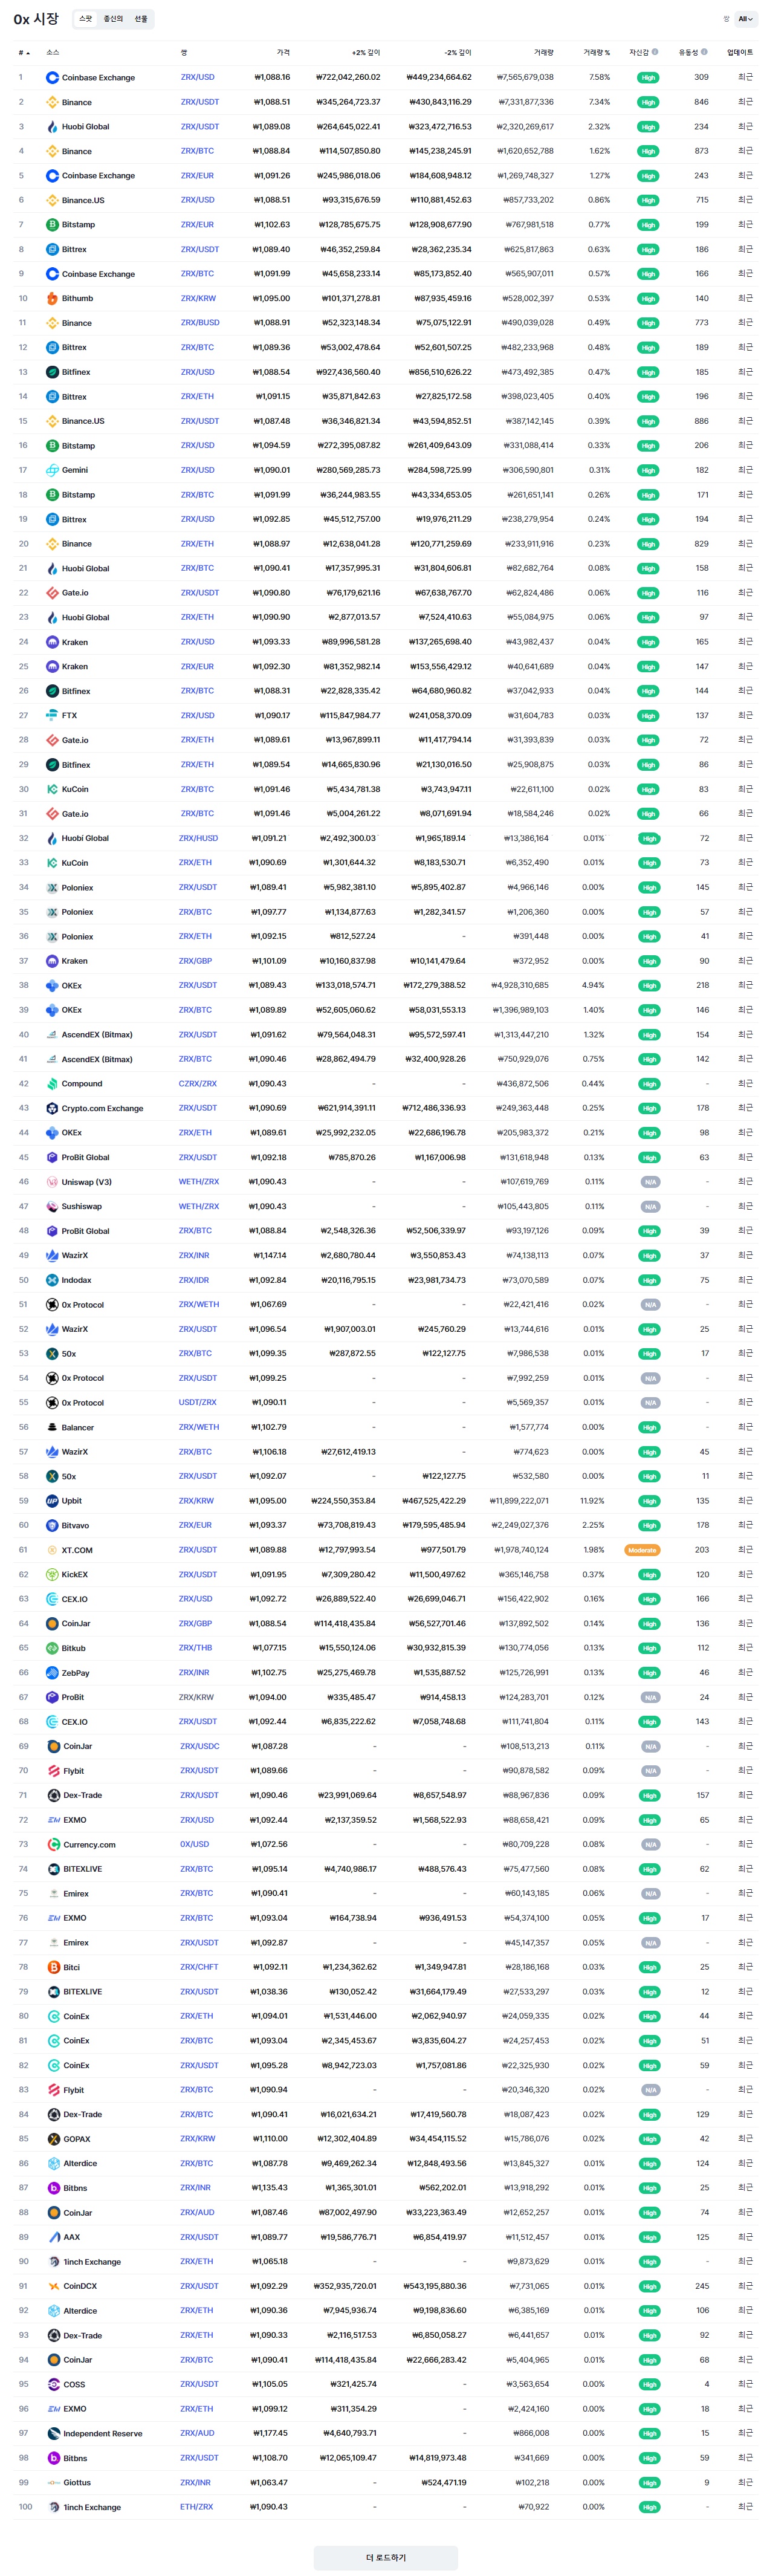
Task: Open the ZRX/BUSD pair link
Action: coord(200,323)
